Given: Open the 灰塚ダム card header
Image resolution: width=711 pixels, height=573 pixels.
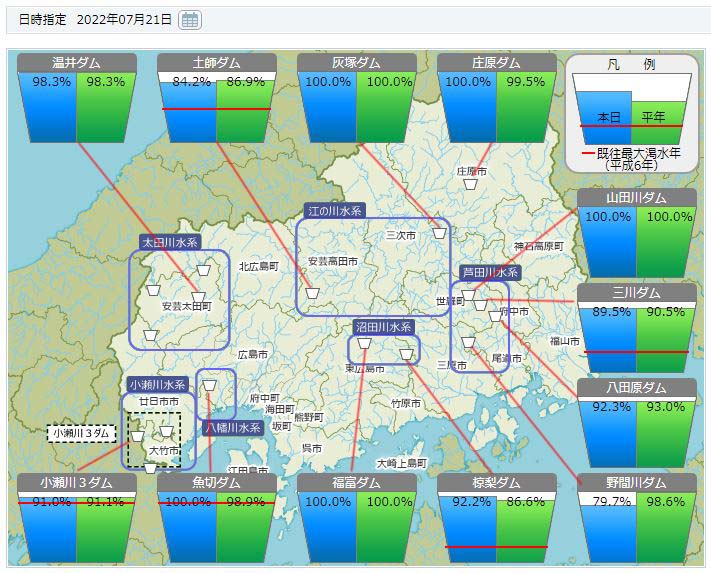Looking at the screenshot, I should click(357, 63).
